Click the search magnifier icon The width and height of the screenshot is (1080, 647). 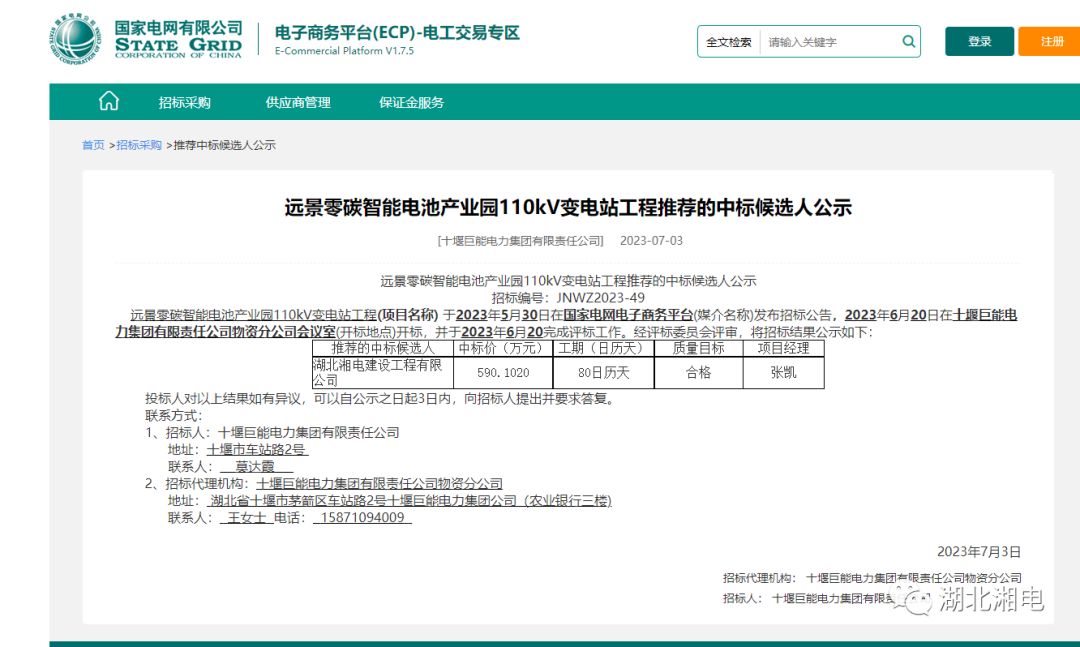[908, 41]
